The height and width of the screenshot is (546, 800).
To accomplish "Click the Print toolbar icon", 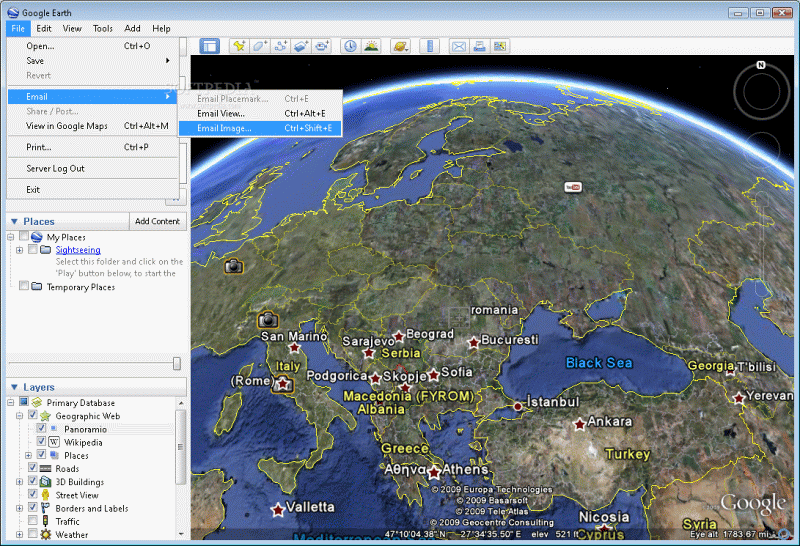I will (x=480, y=46).
